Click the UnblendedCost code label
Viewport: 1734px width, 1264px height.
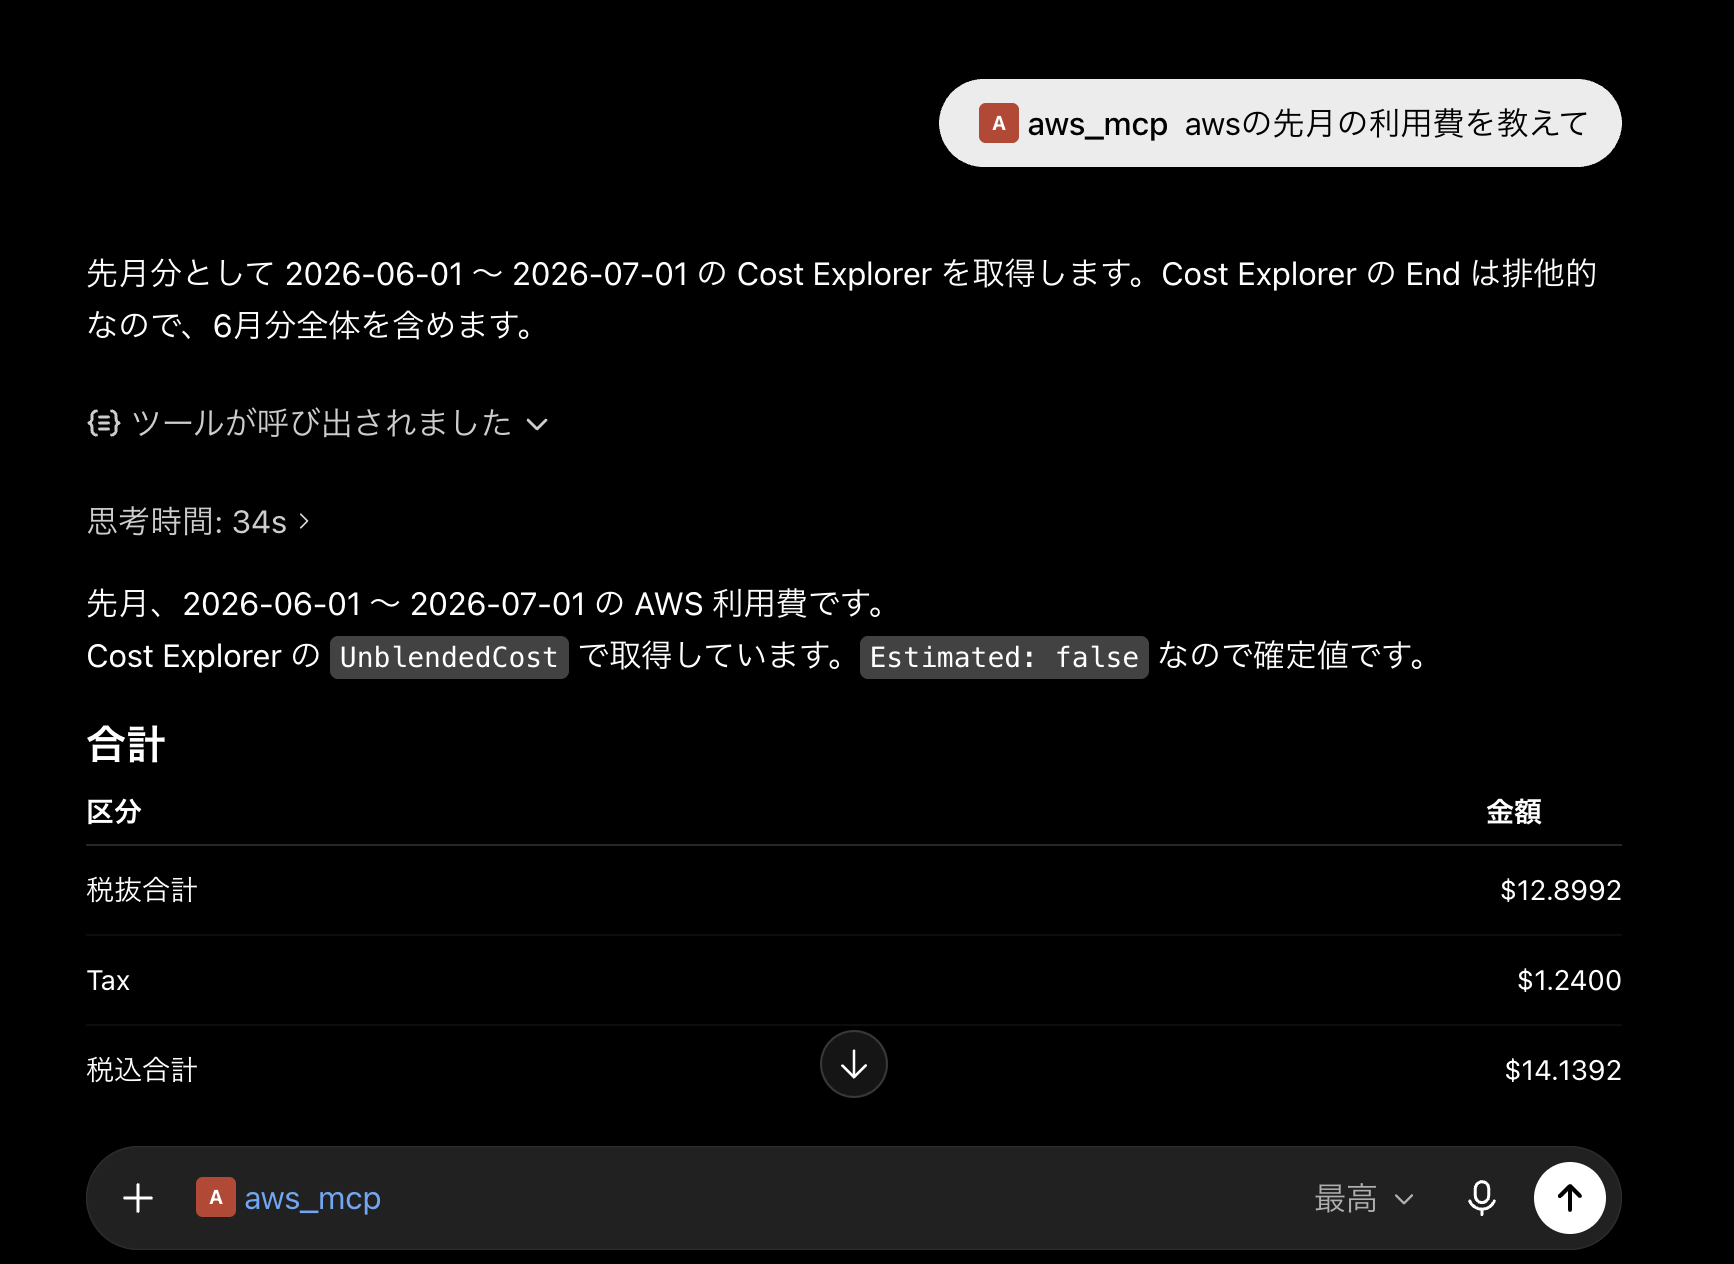tap(449, 657)
